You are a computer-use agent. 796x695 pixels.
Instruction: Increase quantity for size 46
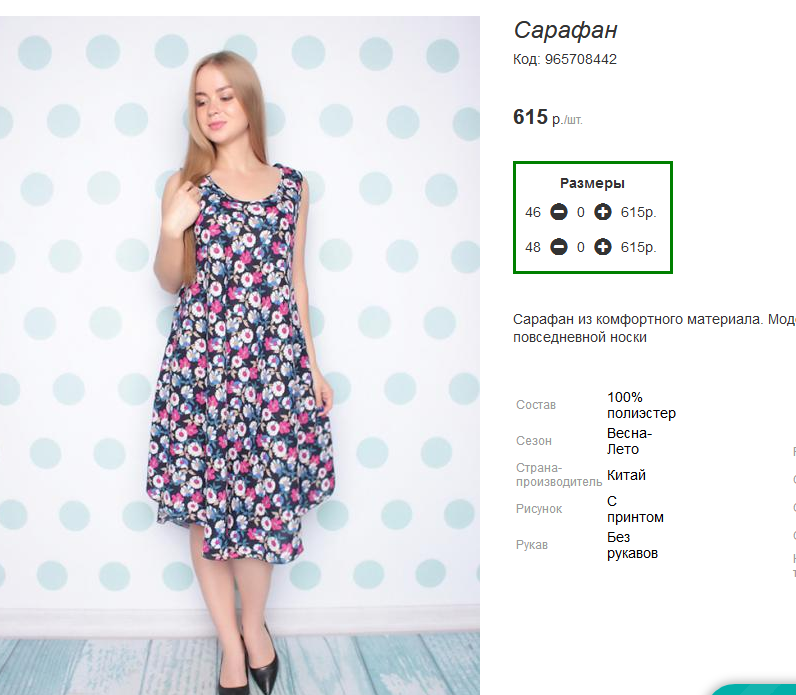tap(603, 212)
